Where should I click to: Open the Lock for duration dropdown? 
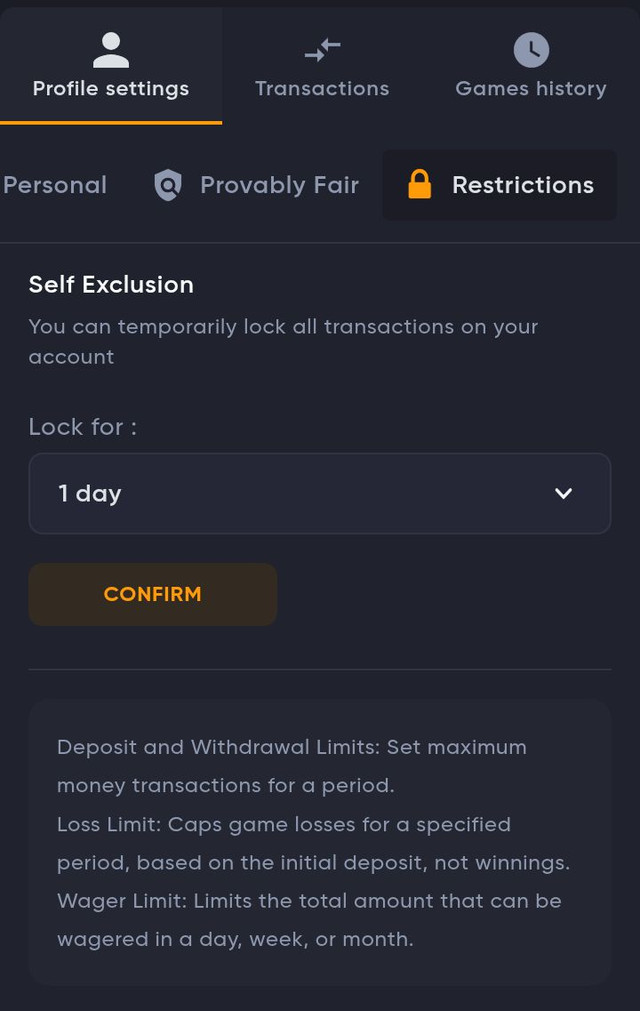tap(320, 493)
